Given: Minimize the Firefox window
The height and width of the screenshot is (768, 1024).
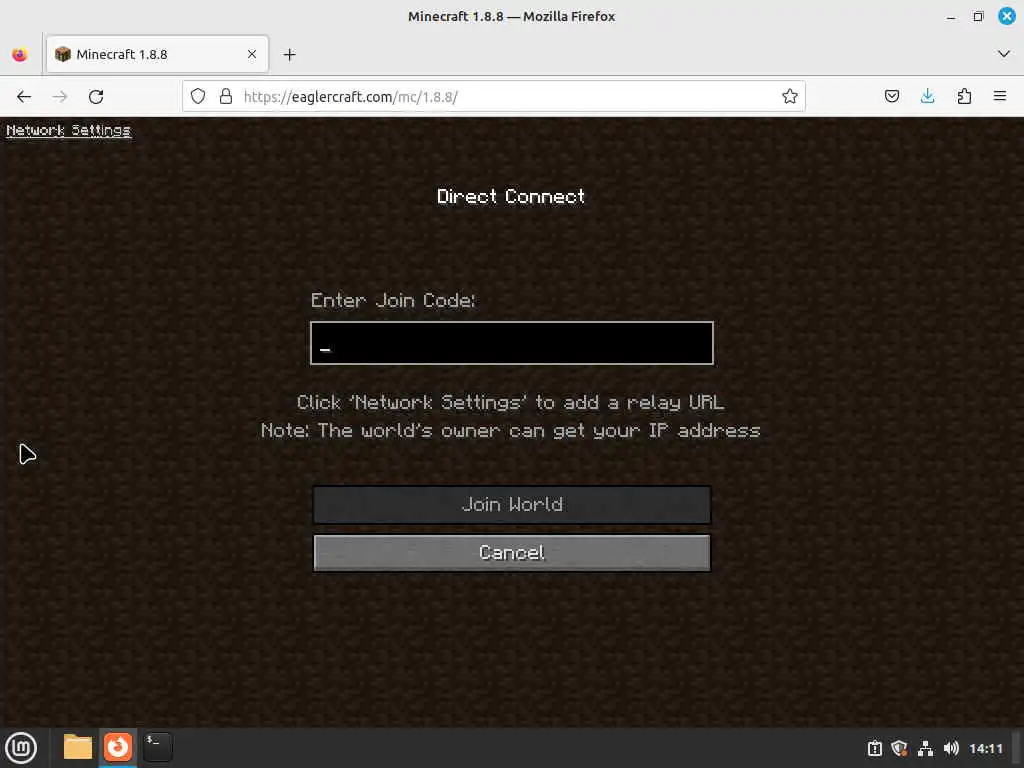Looking at the screenshot, I should (951, 16).
